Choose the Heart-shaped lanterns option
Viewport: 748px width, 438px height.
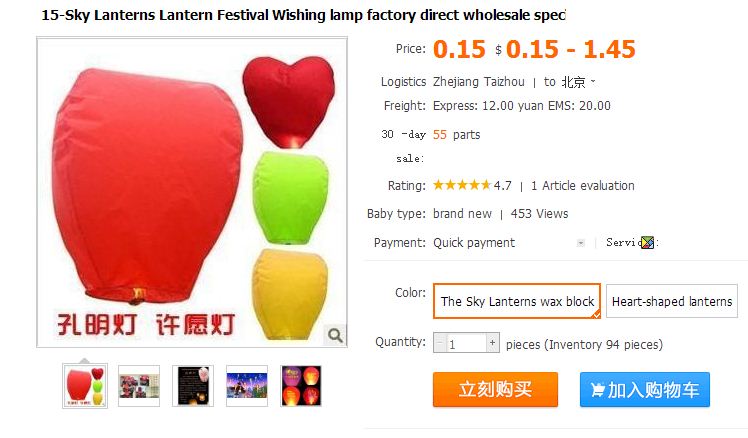point(672,301)
